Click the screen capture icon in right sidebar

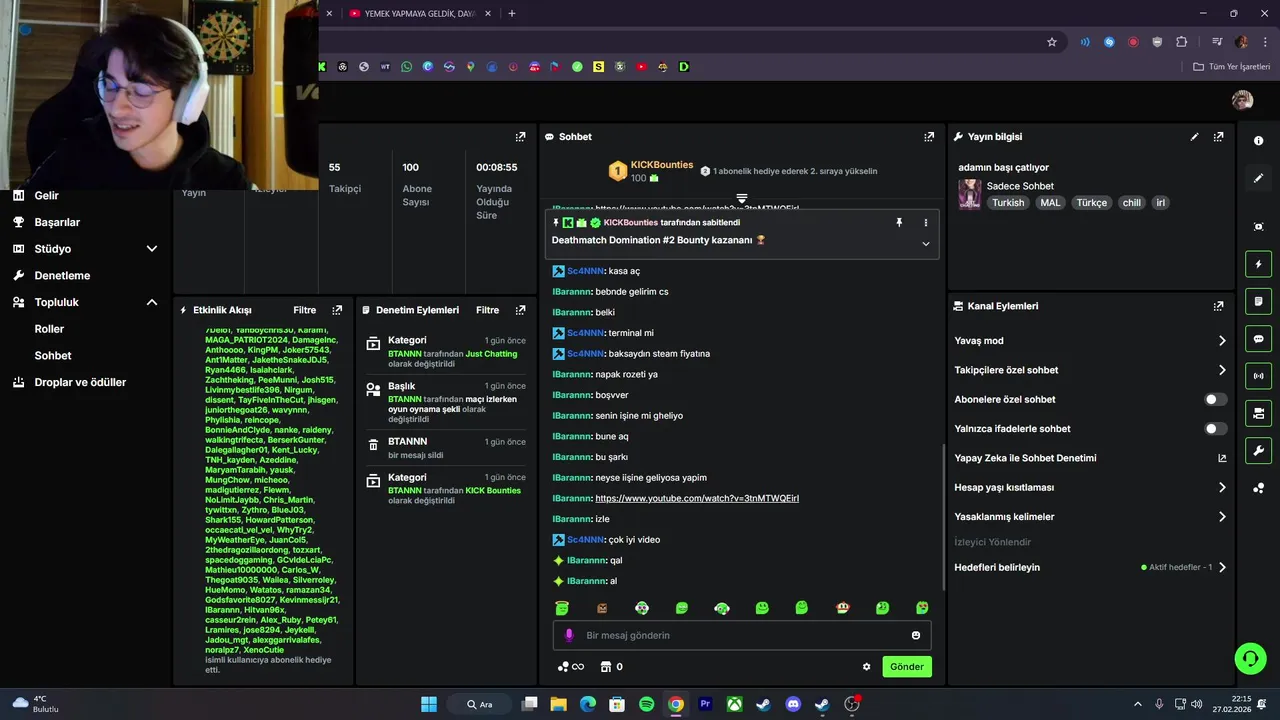pos(1258,227)
